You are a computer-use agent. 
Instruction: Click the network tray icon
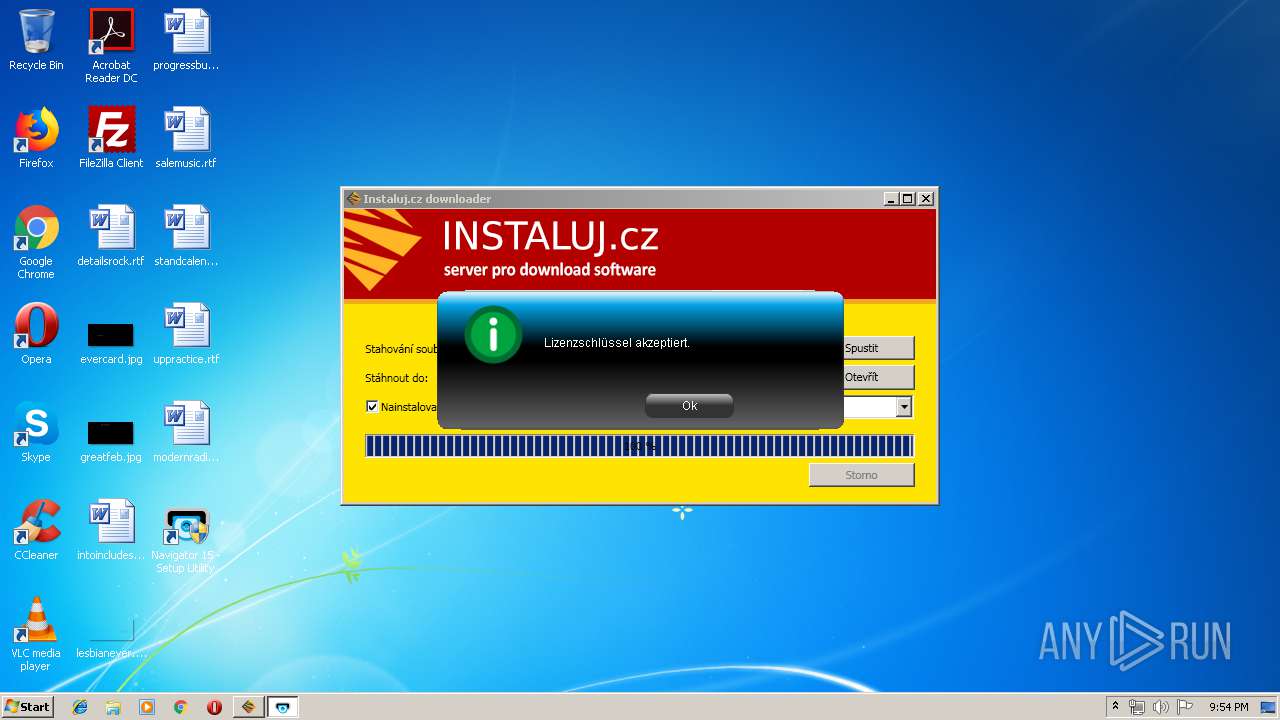(1137, 707)
